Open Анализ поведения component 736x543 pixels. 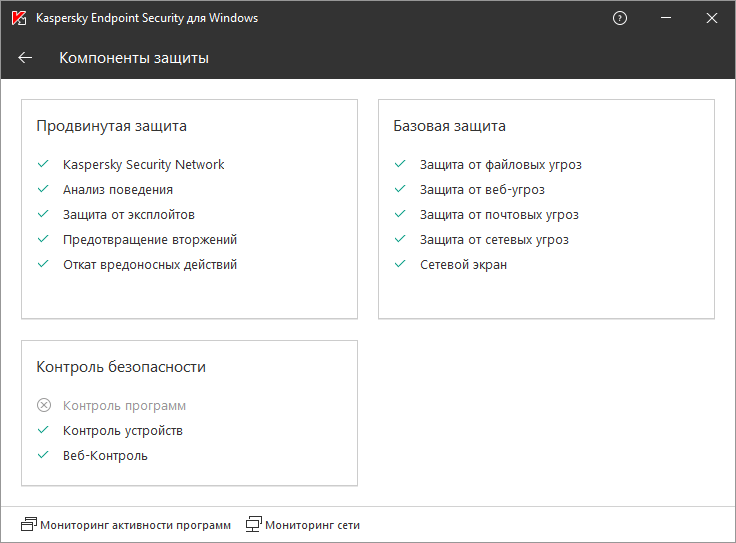(117, 189)
